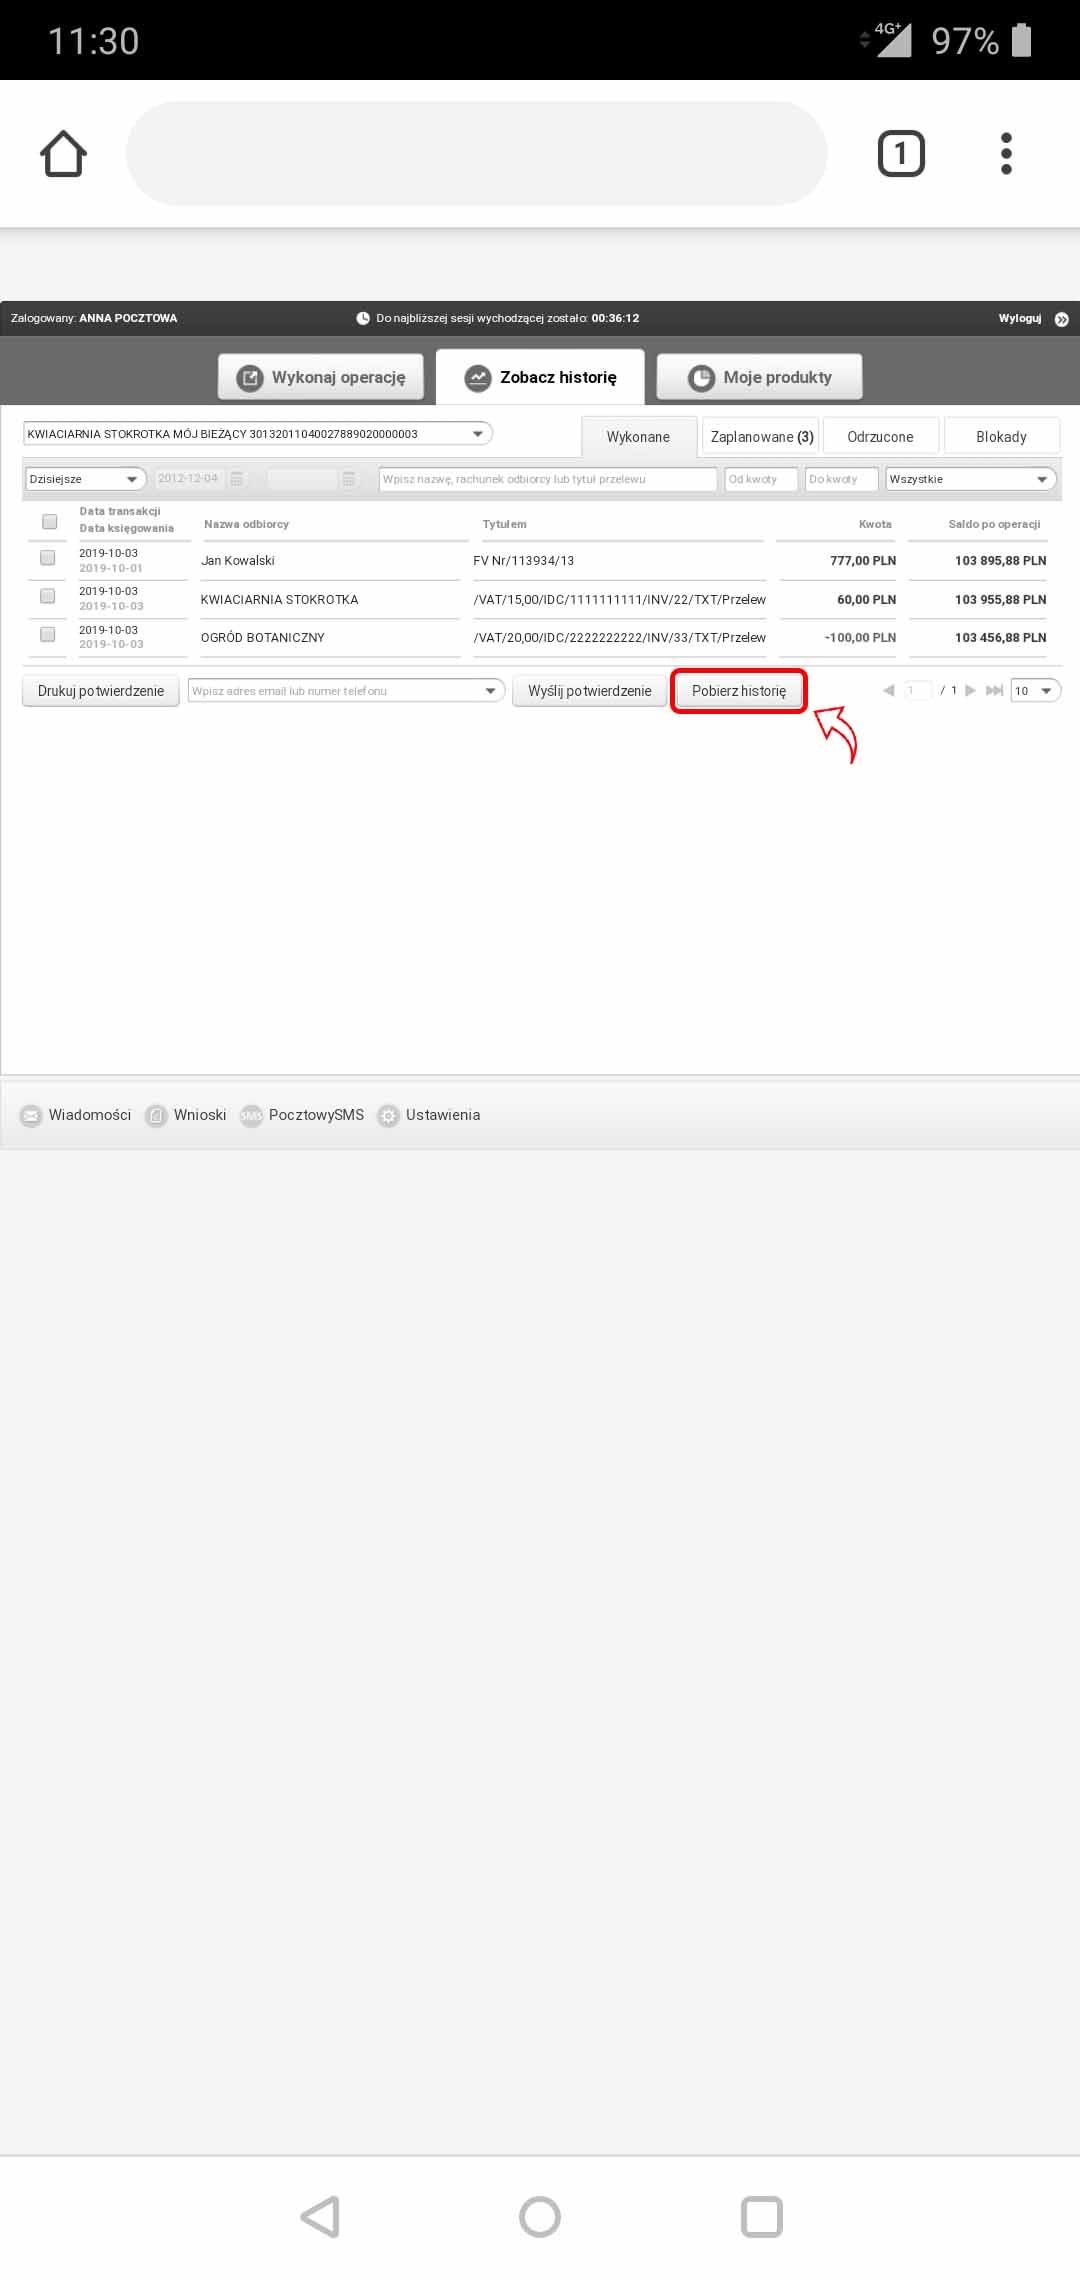Image resolution: width=1080 pixels, height=2280 pixels.
Task: Switch to the Zaplanowane (3) tab
Action: 761,437
